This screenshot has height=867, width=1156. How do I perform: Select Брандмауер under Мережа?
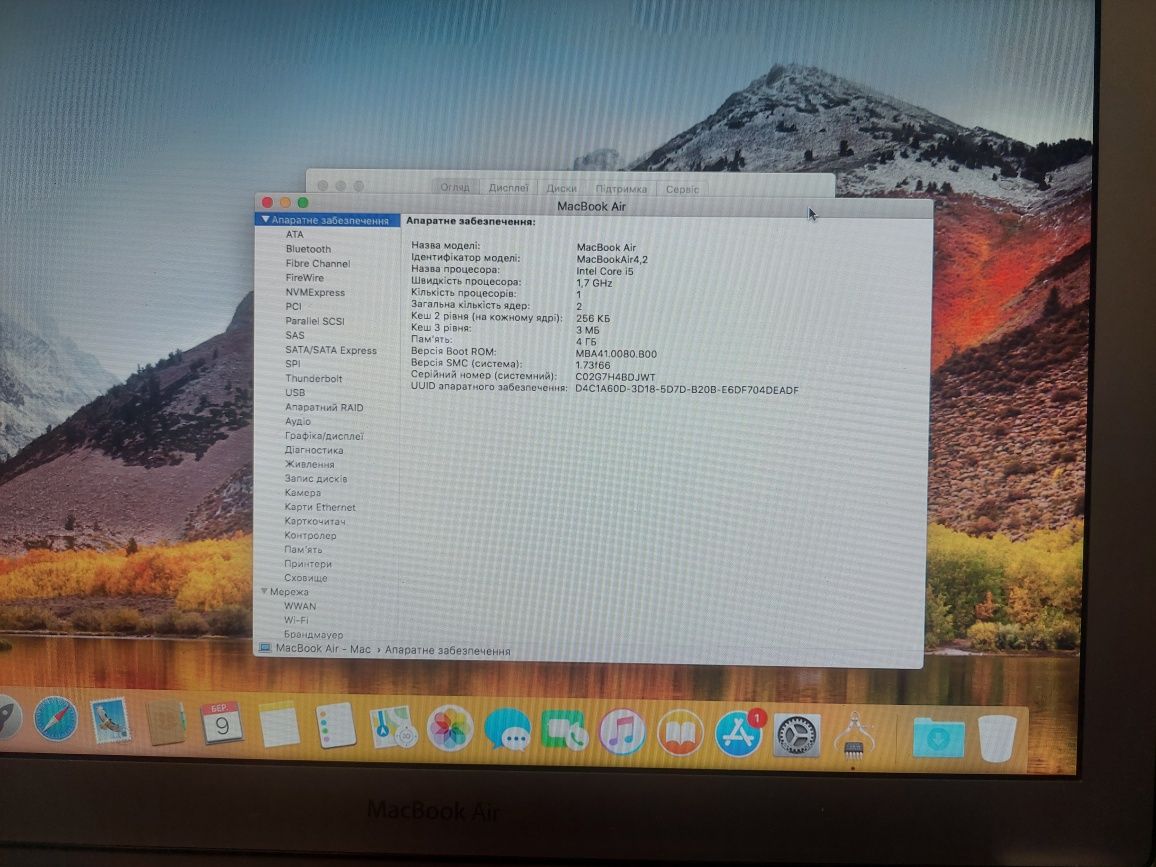(x=313, y=634)
